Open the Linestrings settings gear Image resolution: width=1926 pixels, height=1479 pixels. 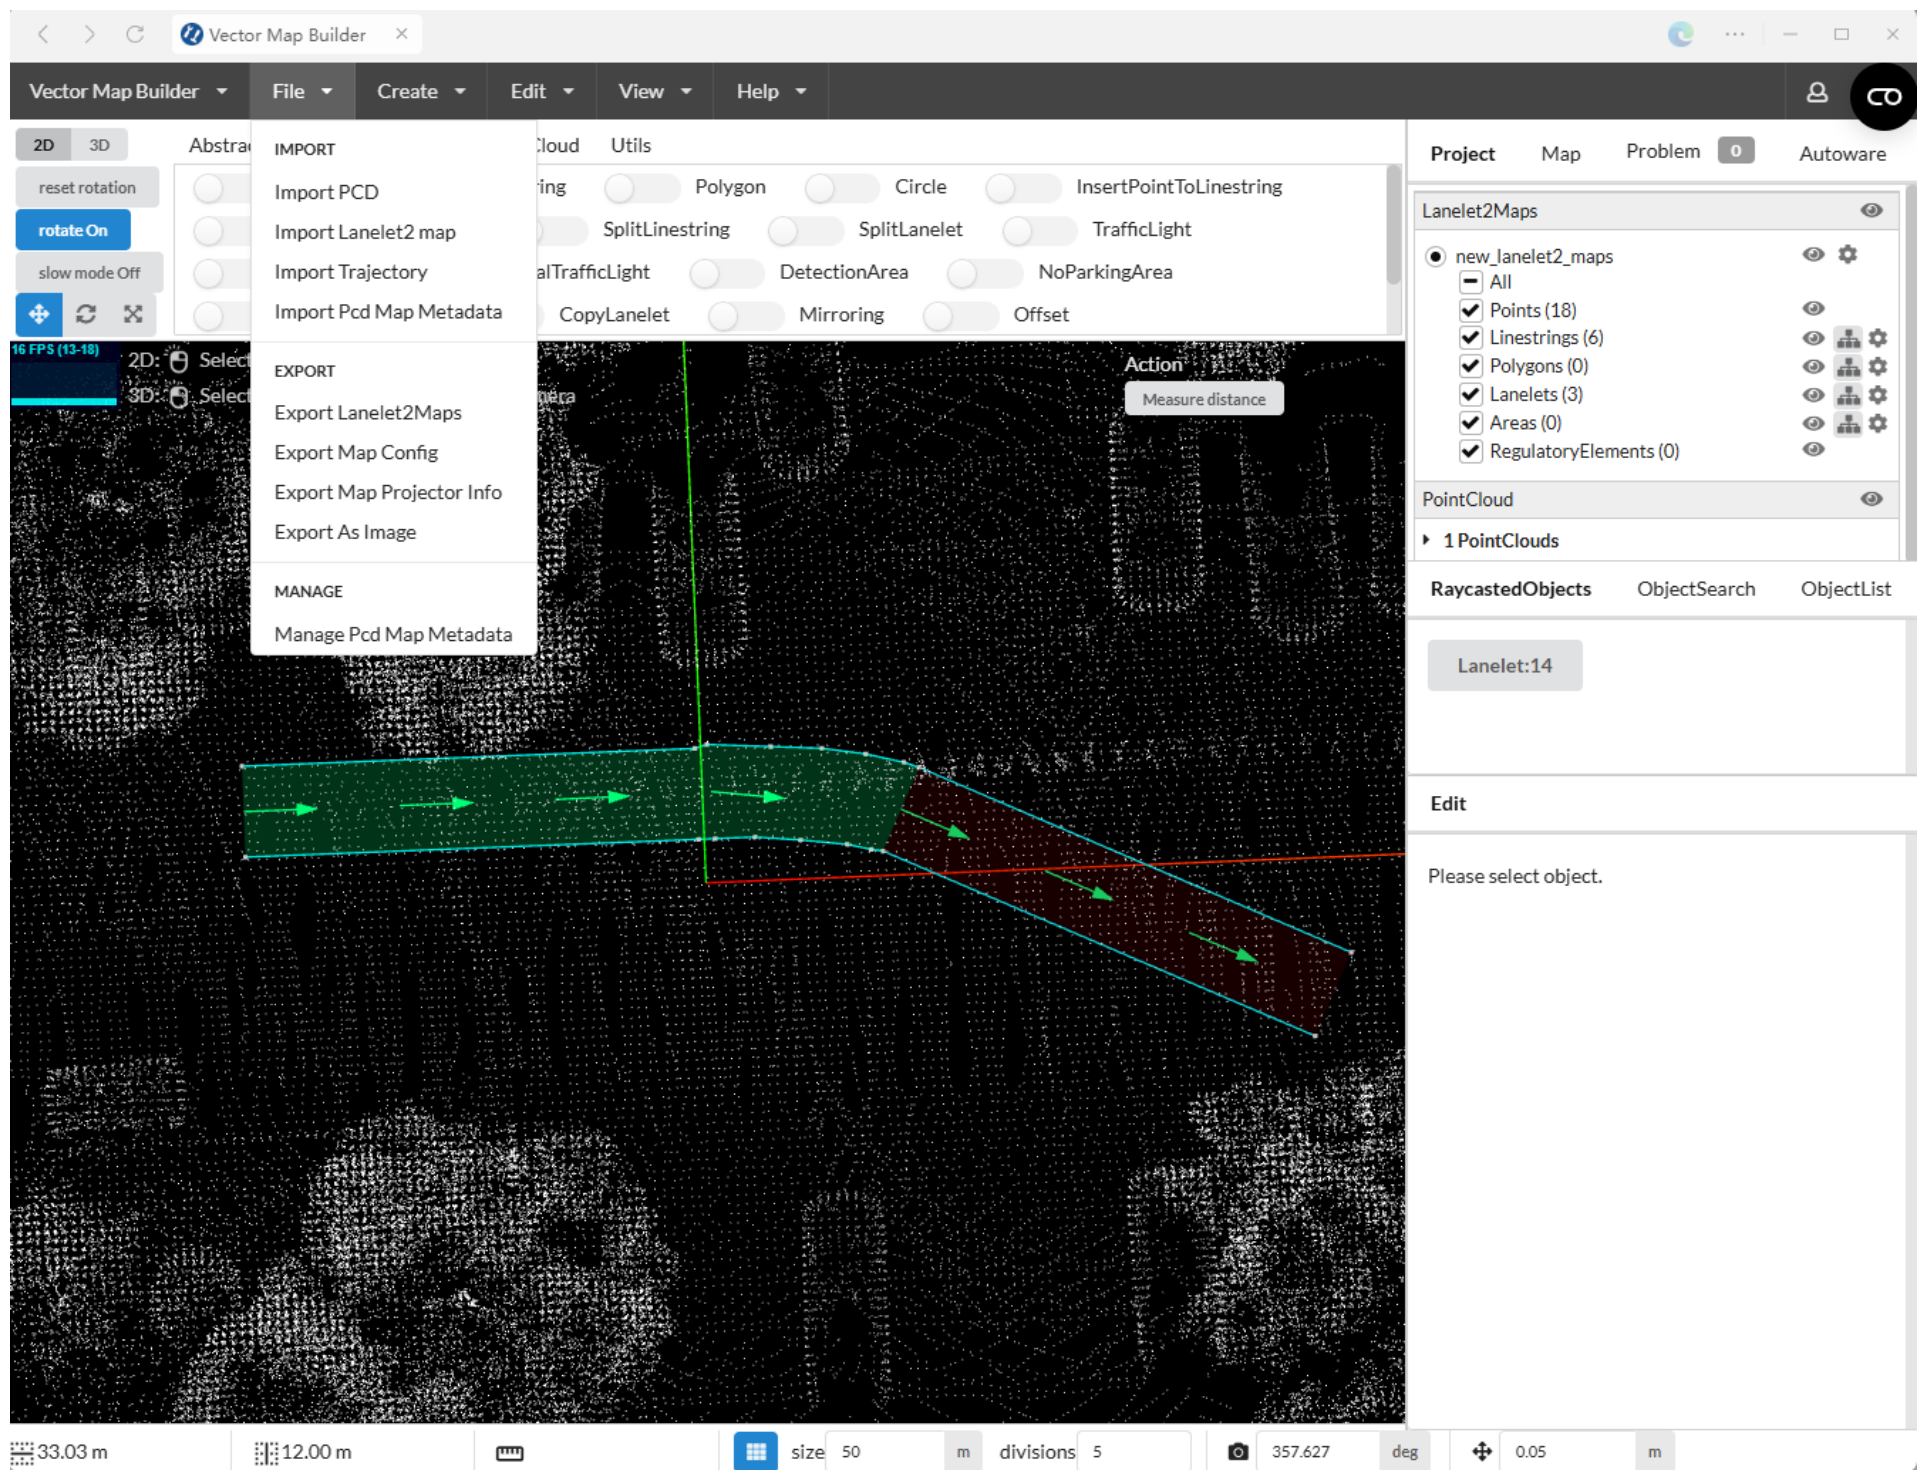[1878, 338]
